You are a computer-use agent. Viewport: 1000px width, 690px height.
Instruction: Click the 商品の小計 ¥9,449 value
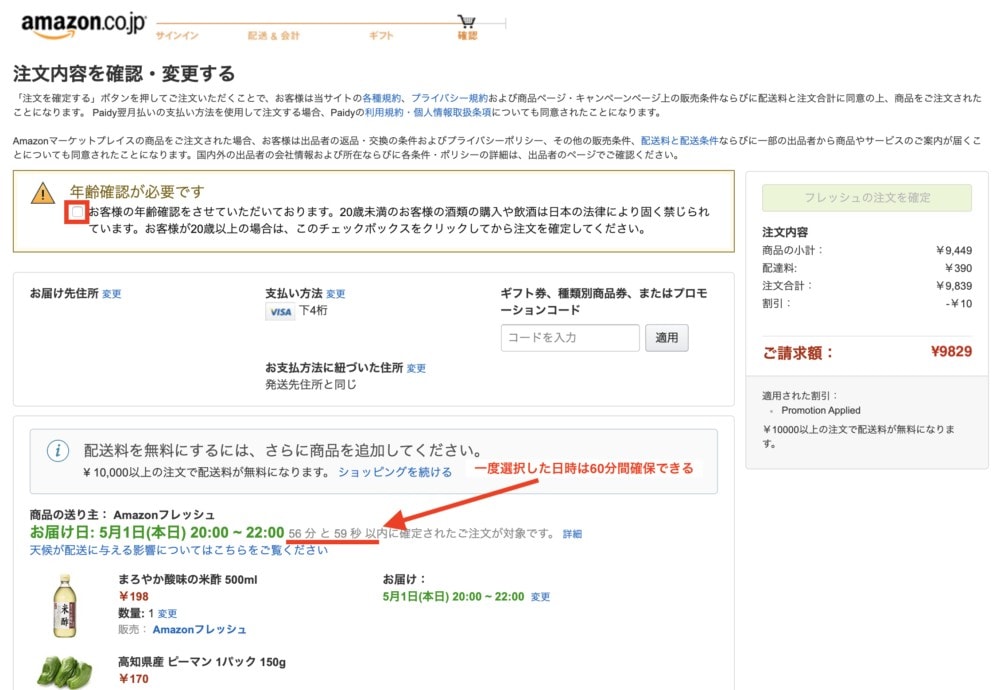pyautogui.click(x=954, y=251)
